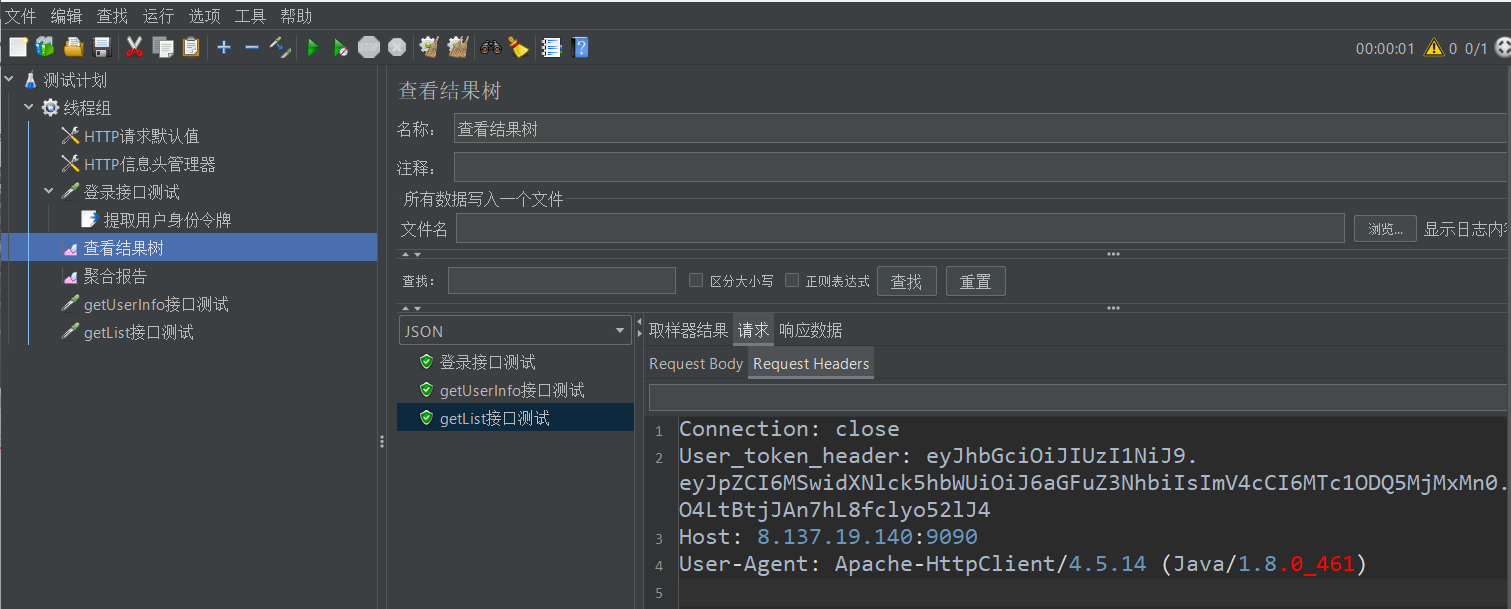This screenshot has height=609, width=1511.
Task: Select the Request Headers tab
Action: click(x=811, y=364)
